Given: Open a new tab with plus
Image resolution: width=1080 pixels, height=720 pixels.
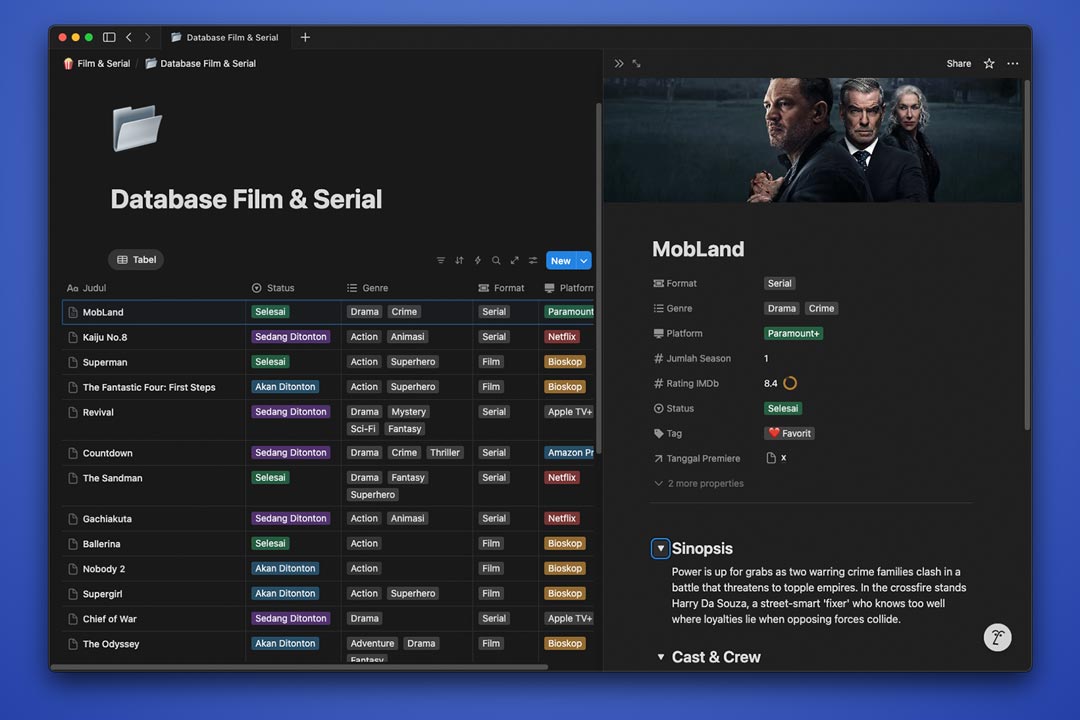Looking at the screenshot, I should pyautogui.click(x=305, y=37).
